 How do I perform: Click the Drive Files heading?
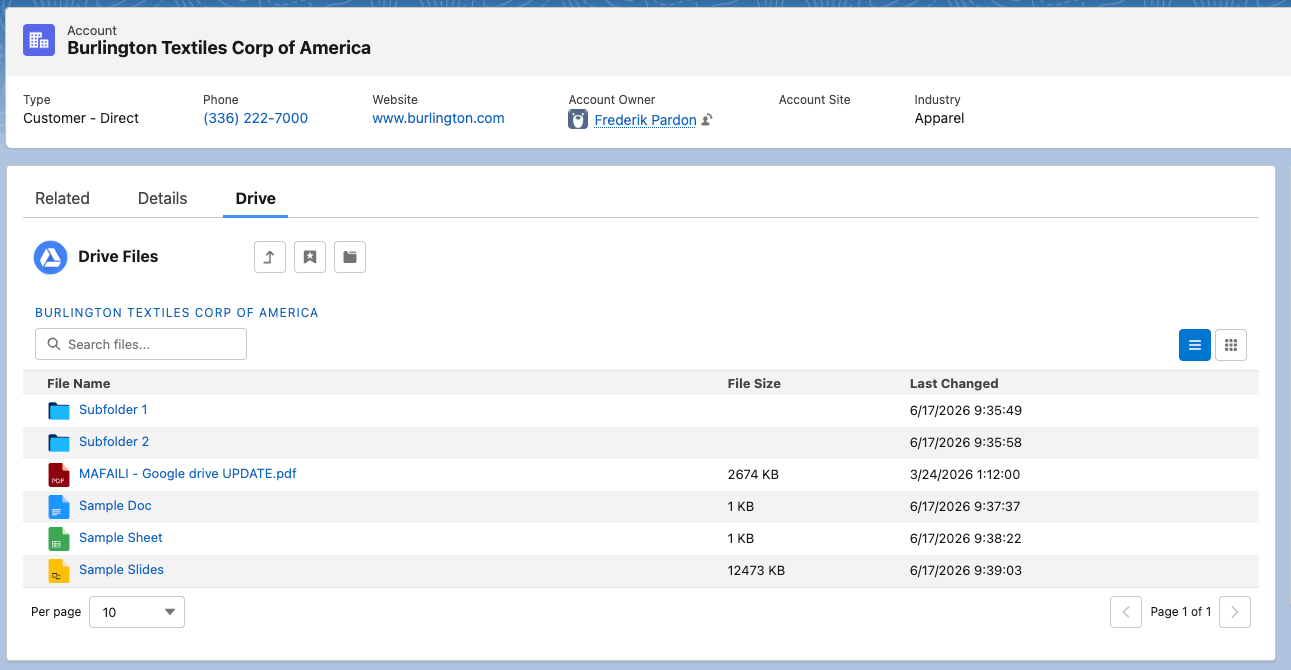pyautogui.click(x=118, y=257)
